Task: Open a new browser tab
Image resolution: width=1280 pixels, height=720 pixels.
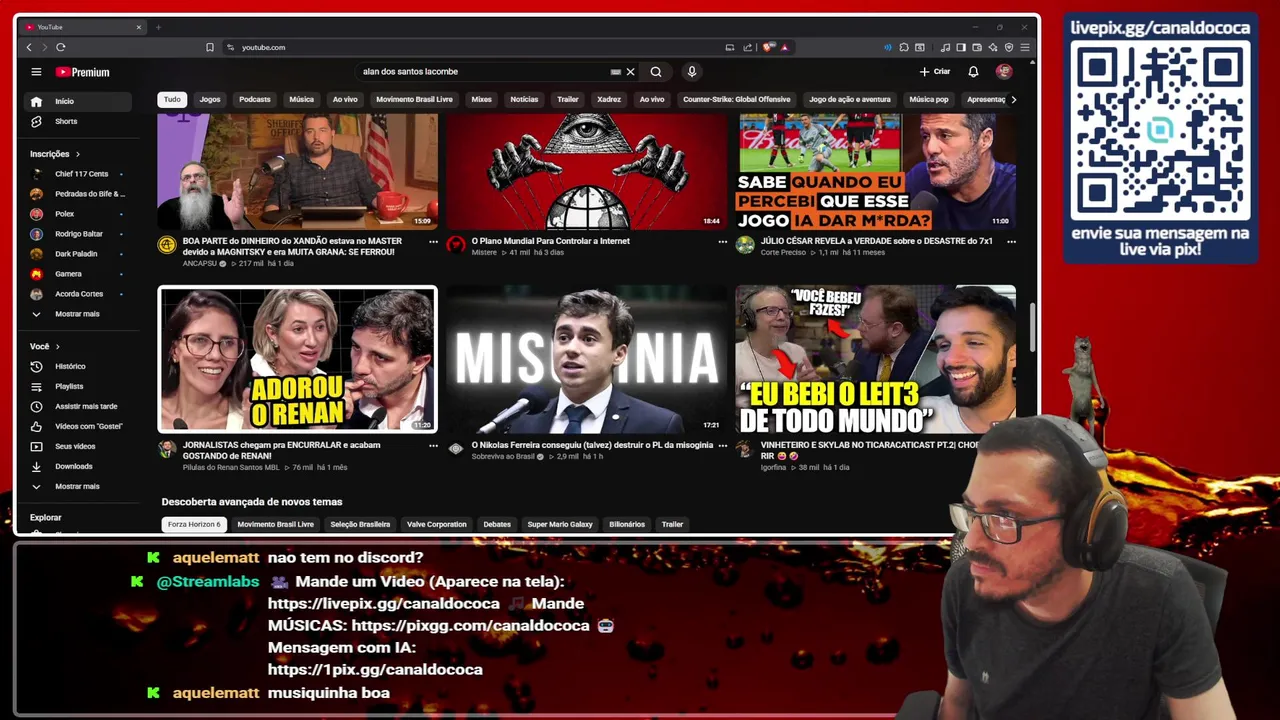Action: (158, 27)
